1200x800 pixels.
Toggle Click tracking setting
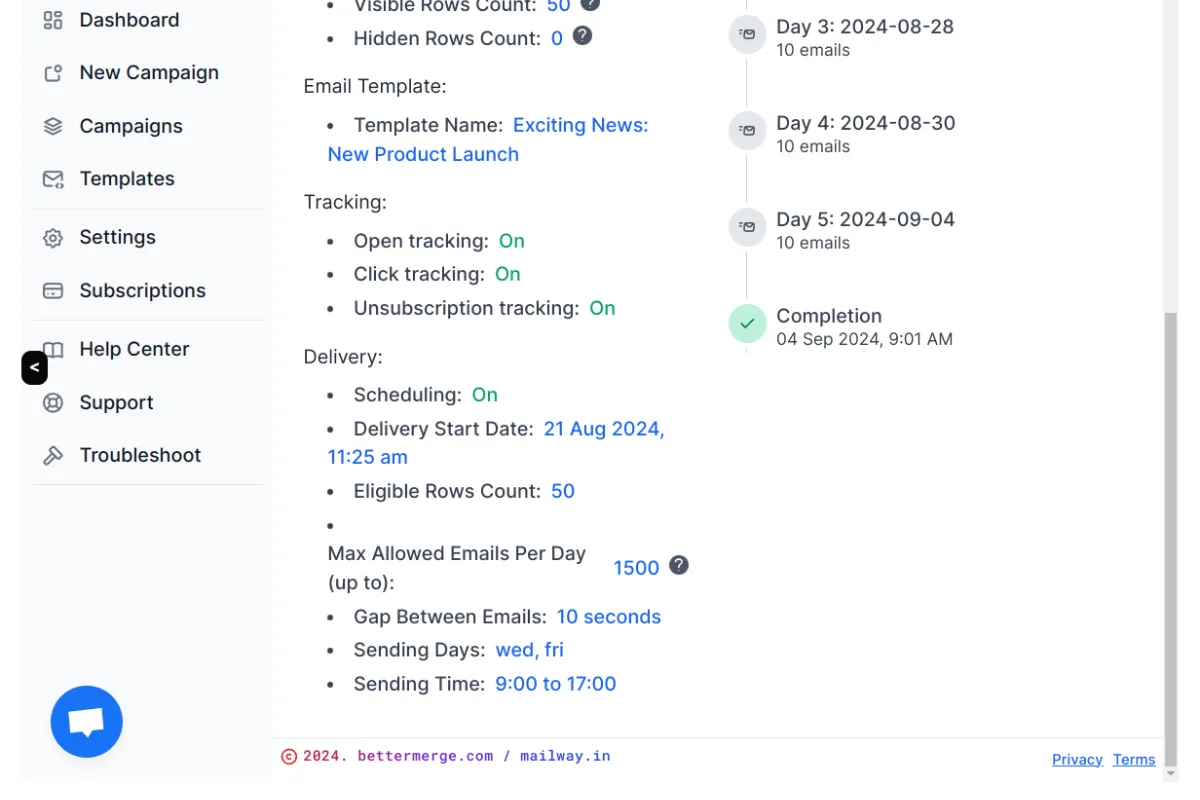pos(507,273)
